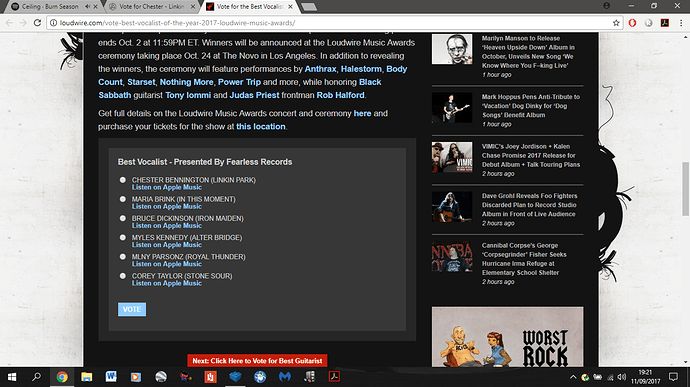This screenshot has width=690, height=387.
Task: Choose Corey Taylor (Stone Sour) radio option
Action: coord(123,276)
